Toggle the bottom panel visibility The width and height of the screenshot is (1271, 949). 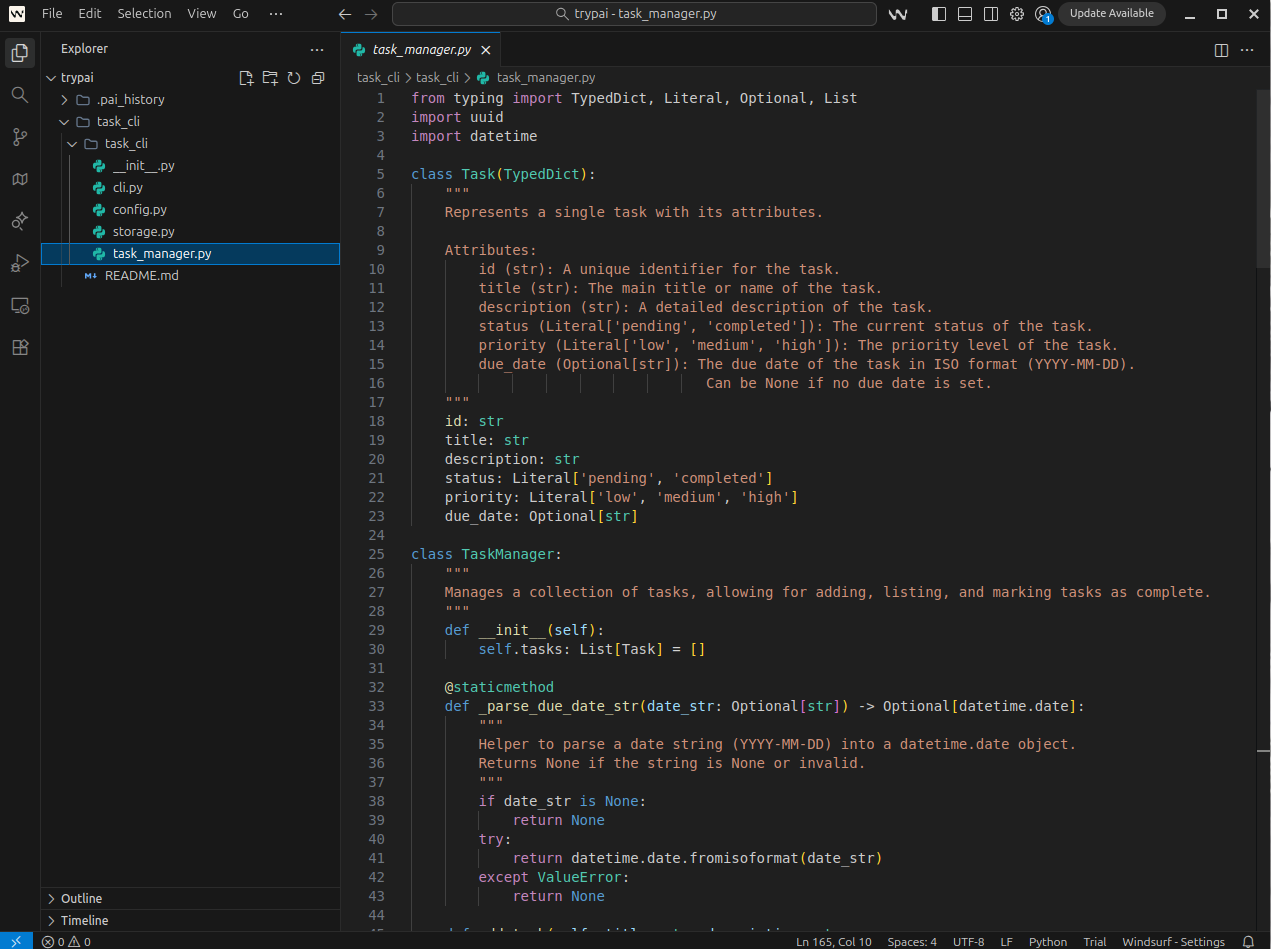tap(964, 14)
